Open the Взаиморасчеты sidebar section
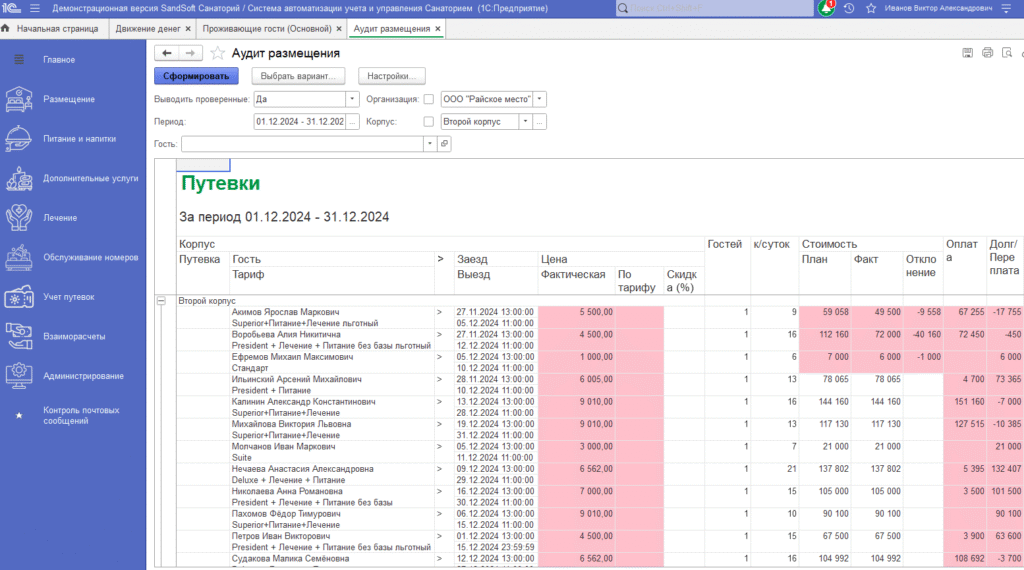 (x=74, y=336)
